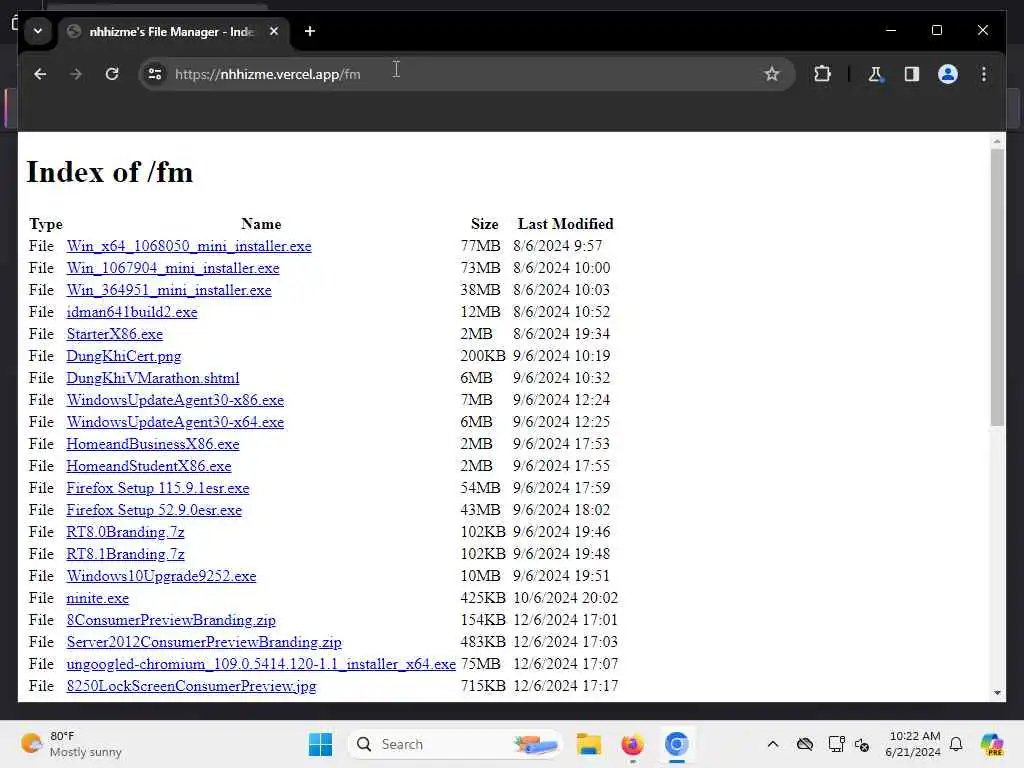Switch to Chromium in the taskbar

(677, 744)
